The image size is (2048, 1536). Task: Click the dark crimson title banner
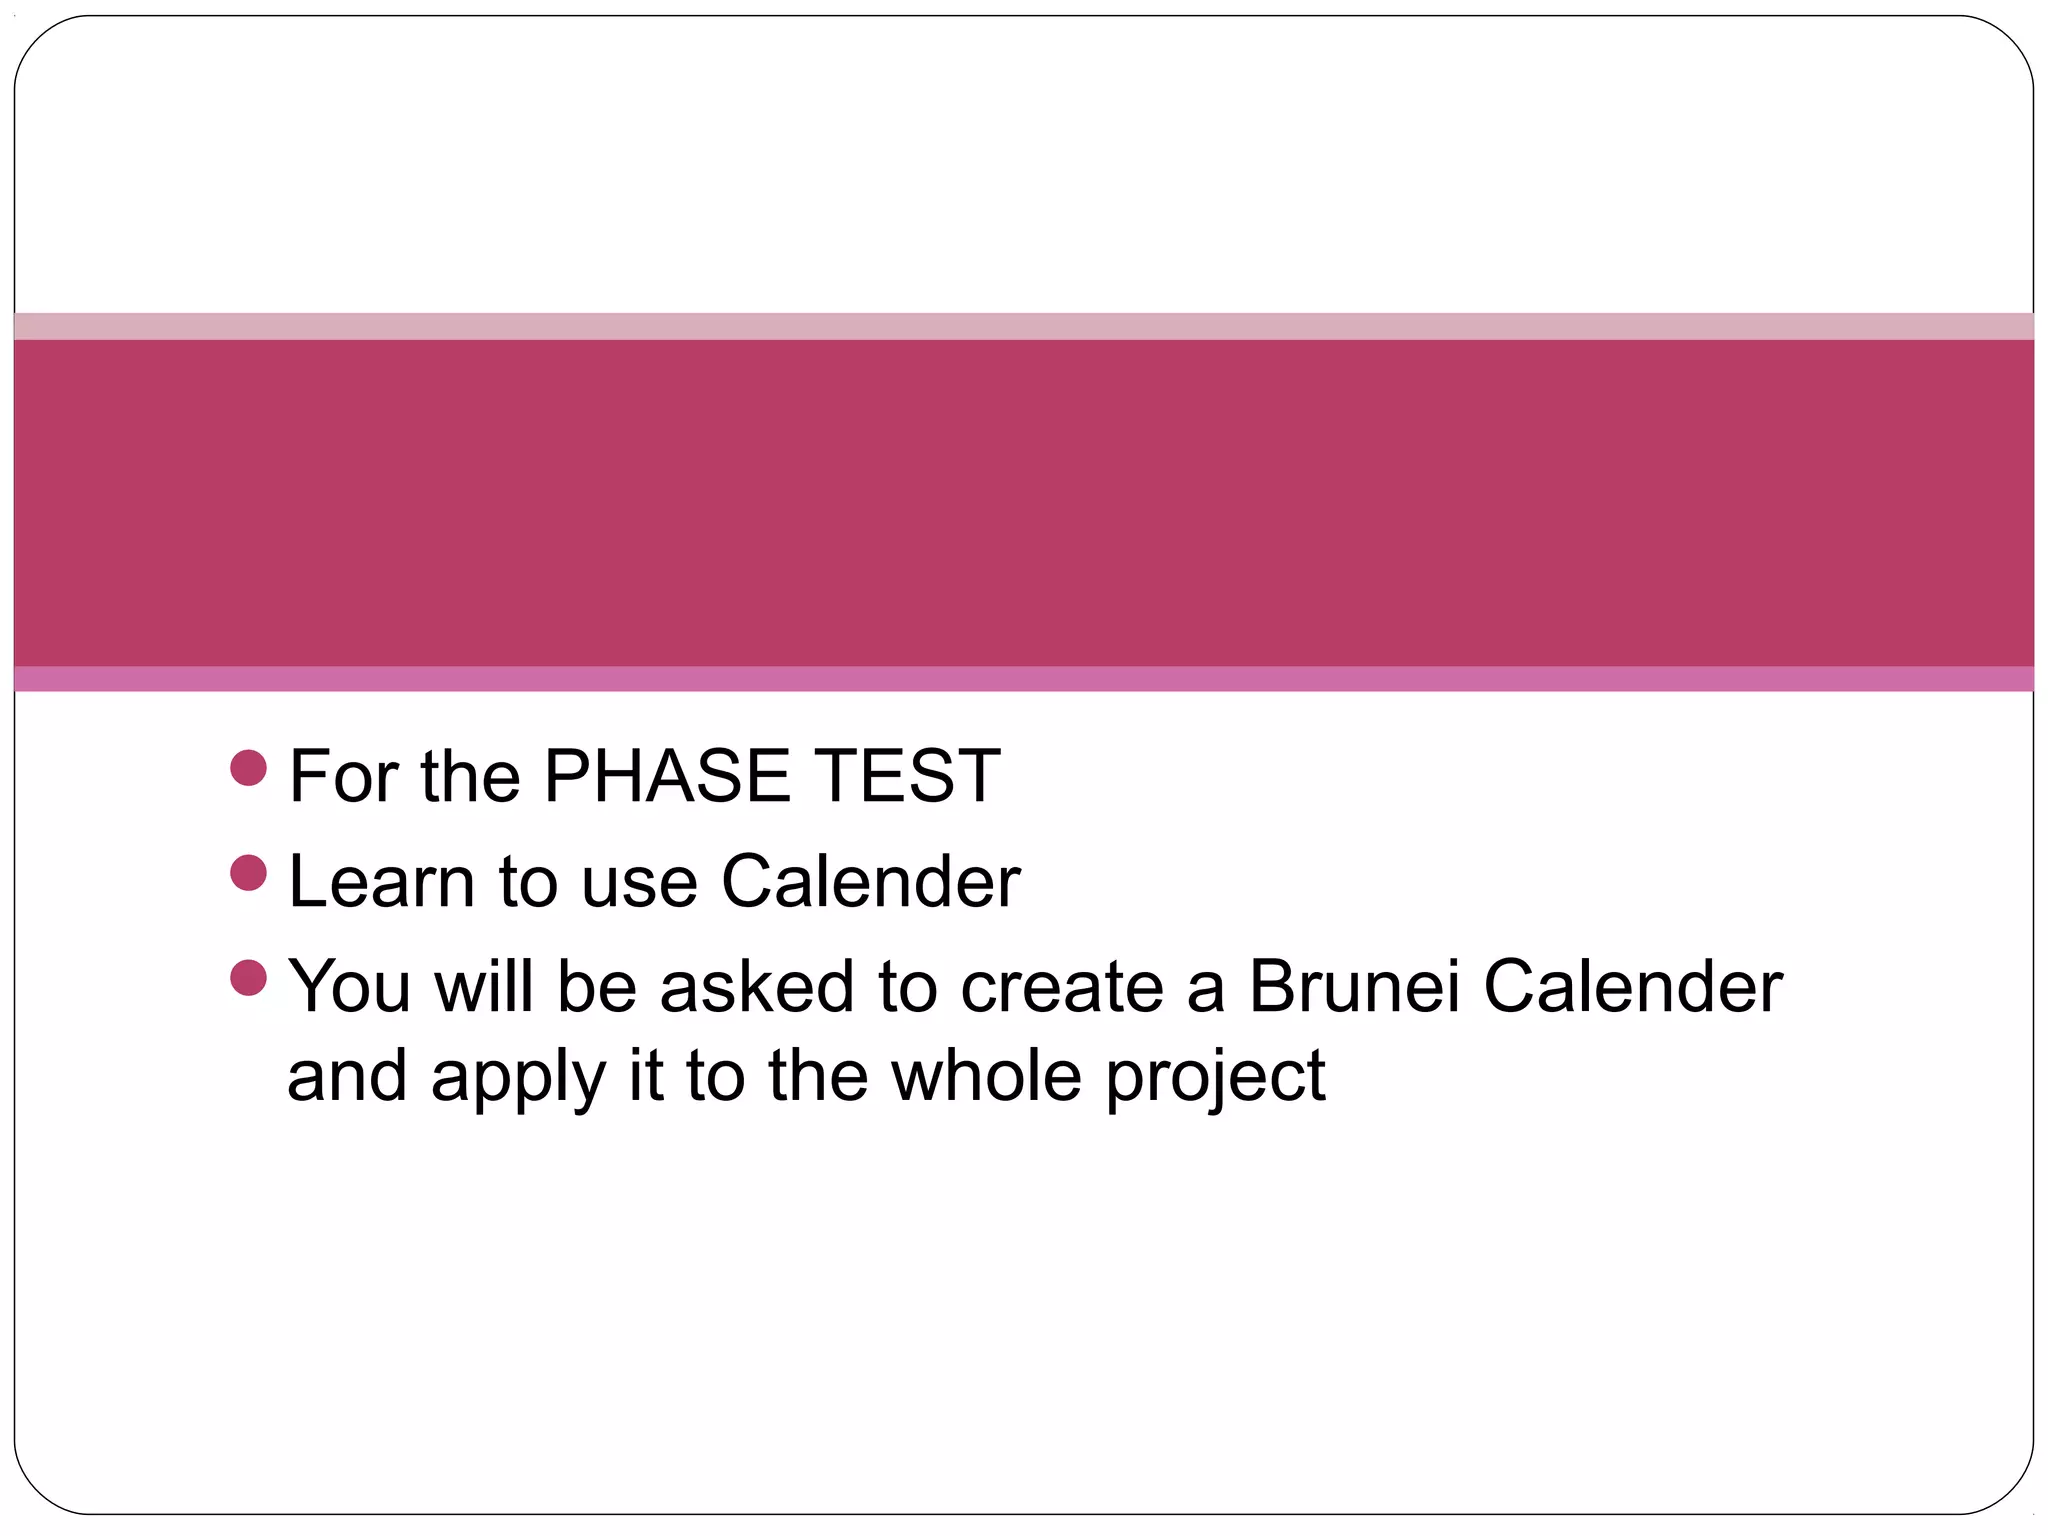coord(1024,502)
